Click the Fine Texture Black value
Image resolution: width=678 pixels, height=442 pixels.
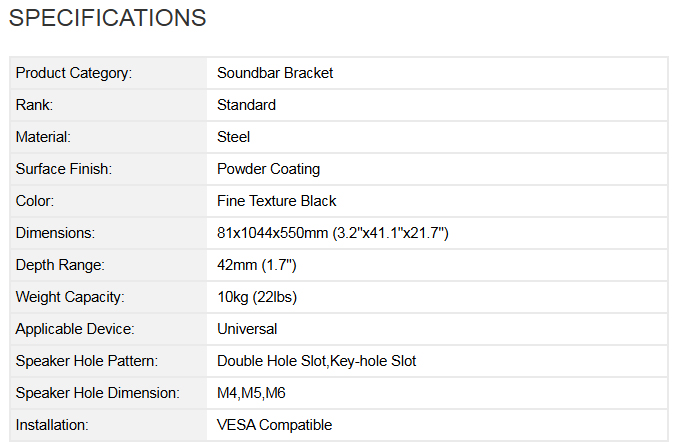(277, 201)
